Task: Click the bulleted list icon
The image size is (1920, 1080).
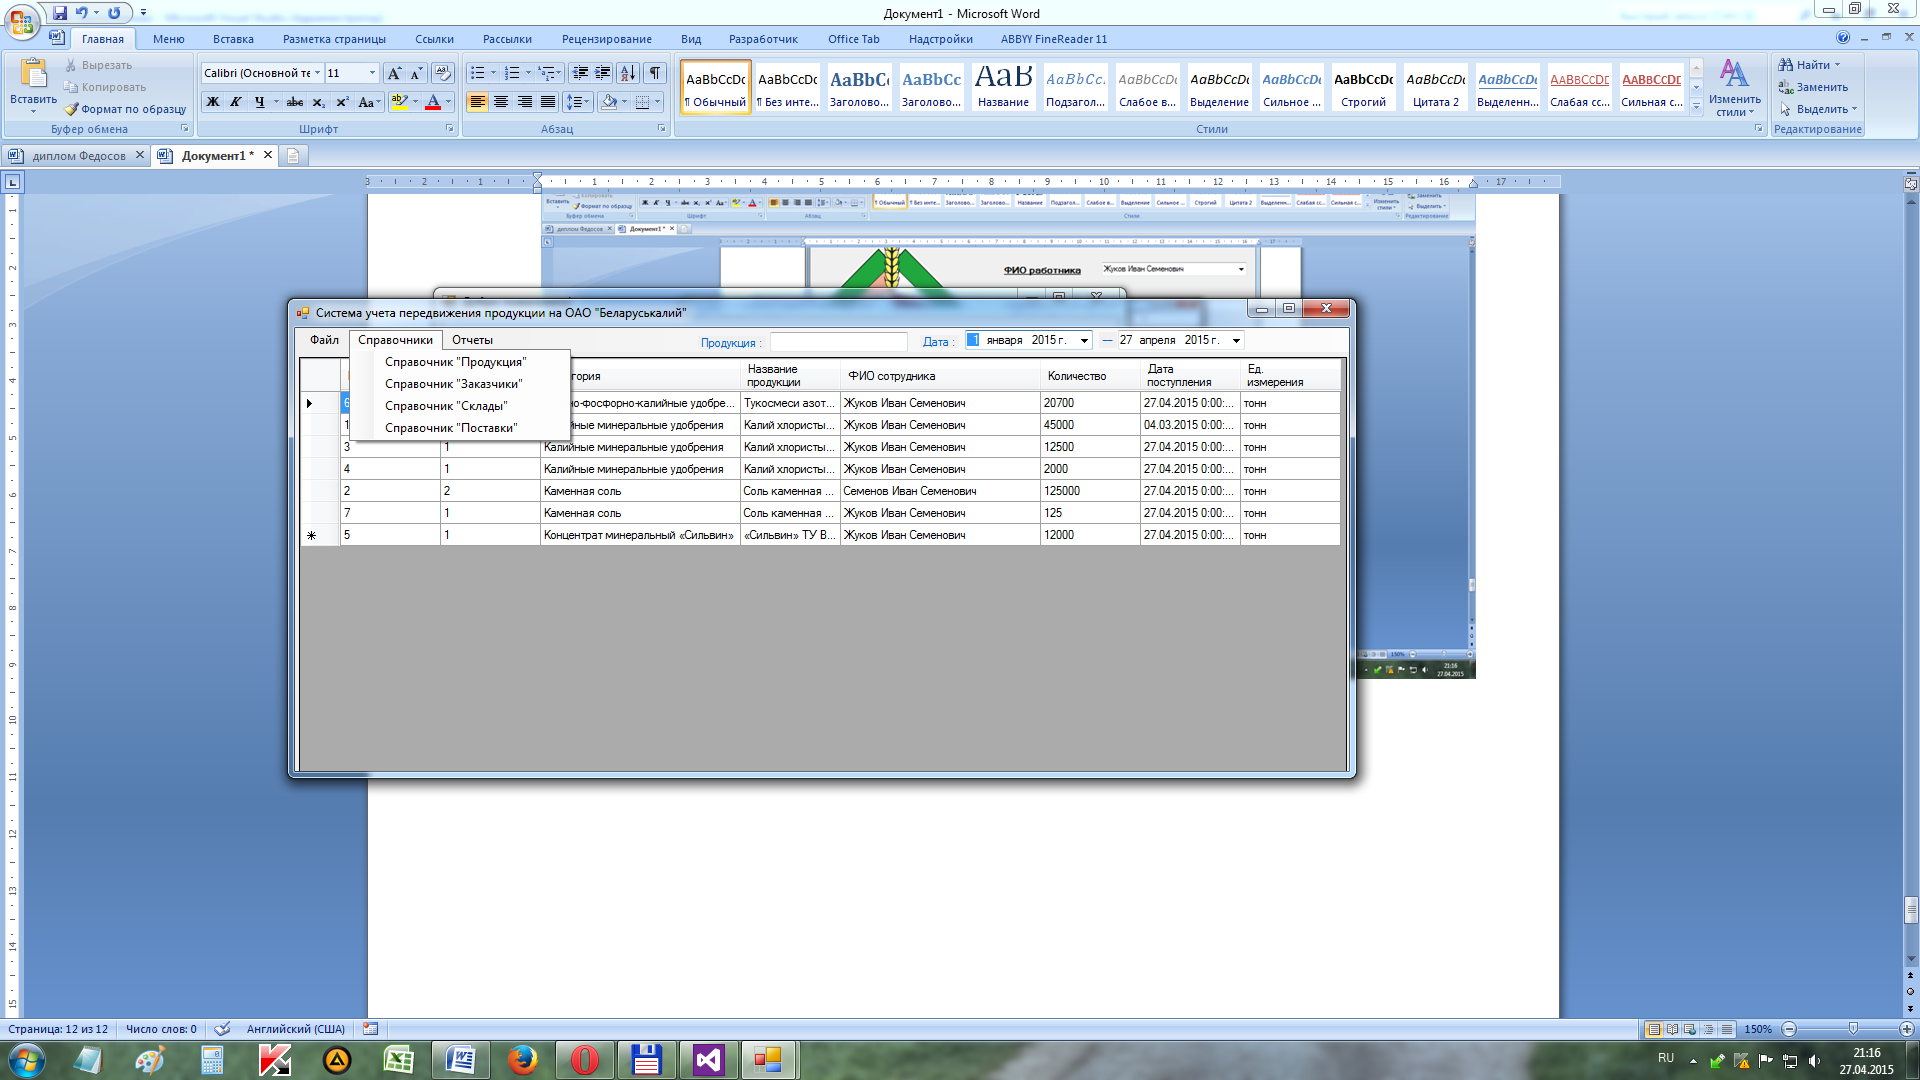Action: tap(478, 73)
